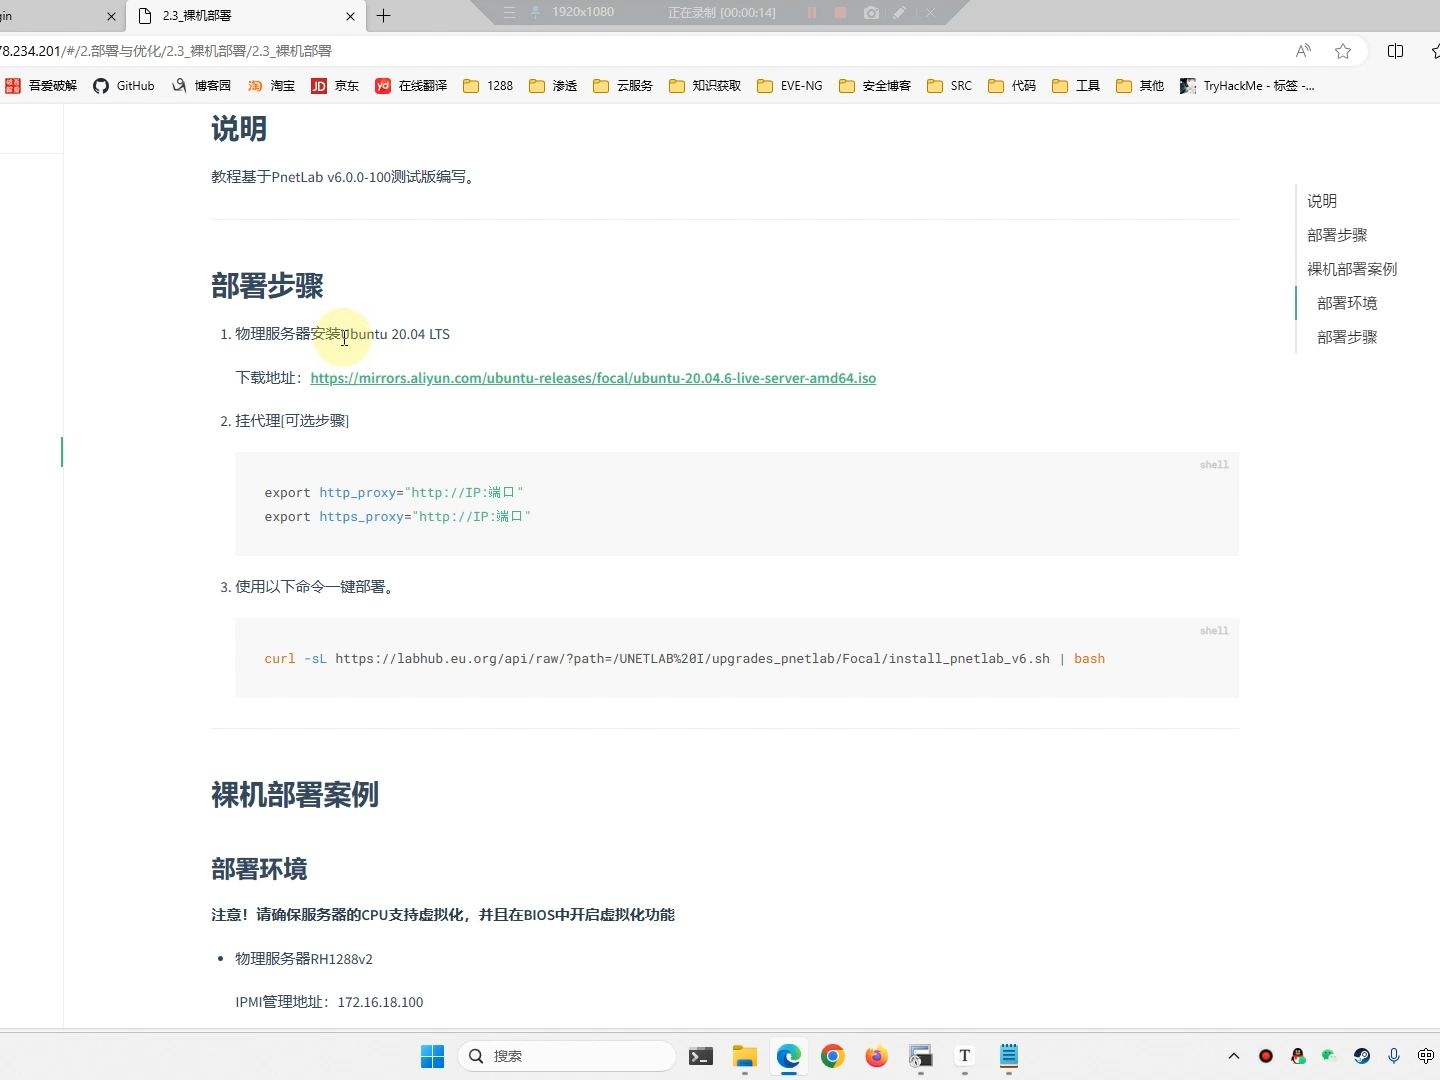Expand the 知识获取 bookmark folder

point(705,86)
